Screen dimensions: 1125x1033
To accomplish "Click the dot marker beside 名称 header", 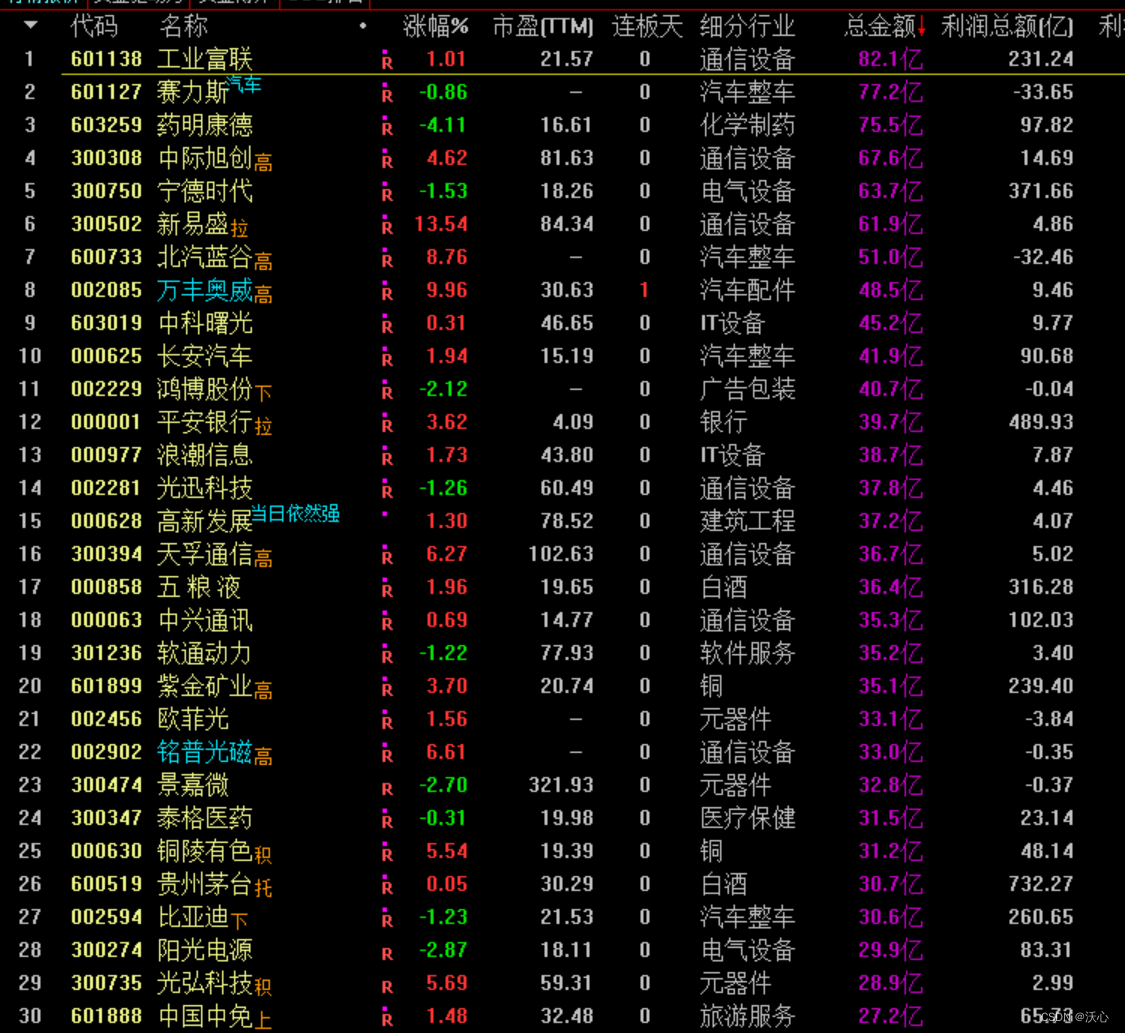I will pyautogui.click(x=363, y=27).
